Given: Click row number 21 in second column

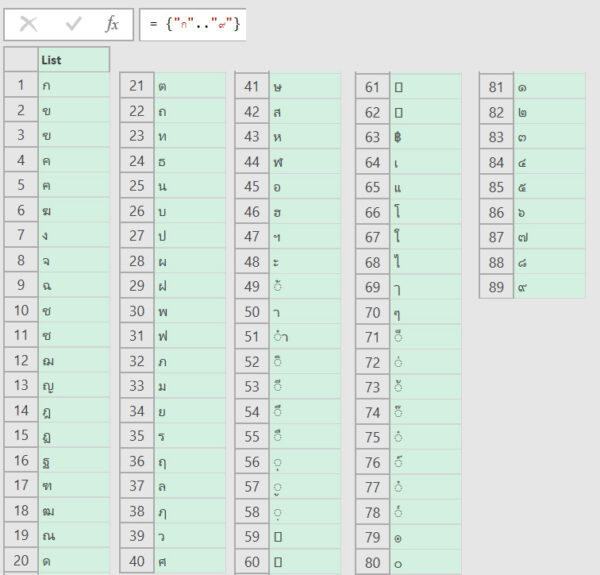Looking at the screenshot, I should pos(137,86).
